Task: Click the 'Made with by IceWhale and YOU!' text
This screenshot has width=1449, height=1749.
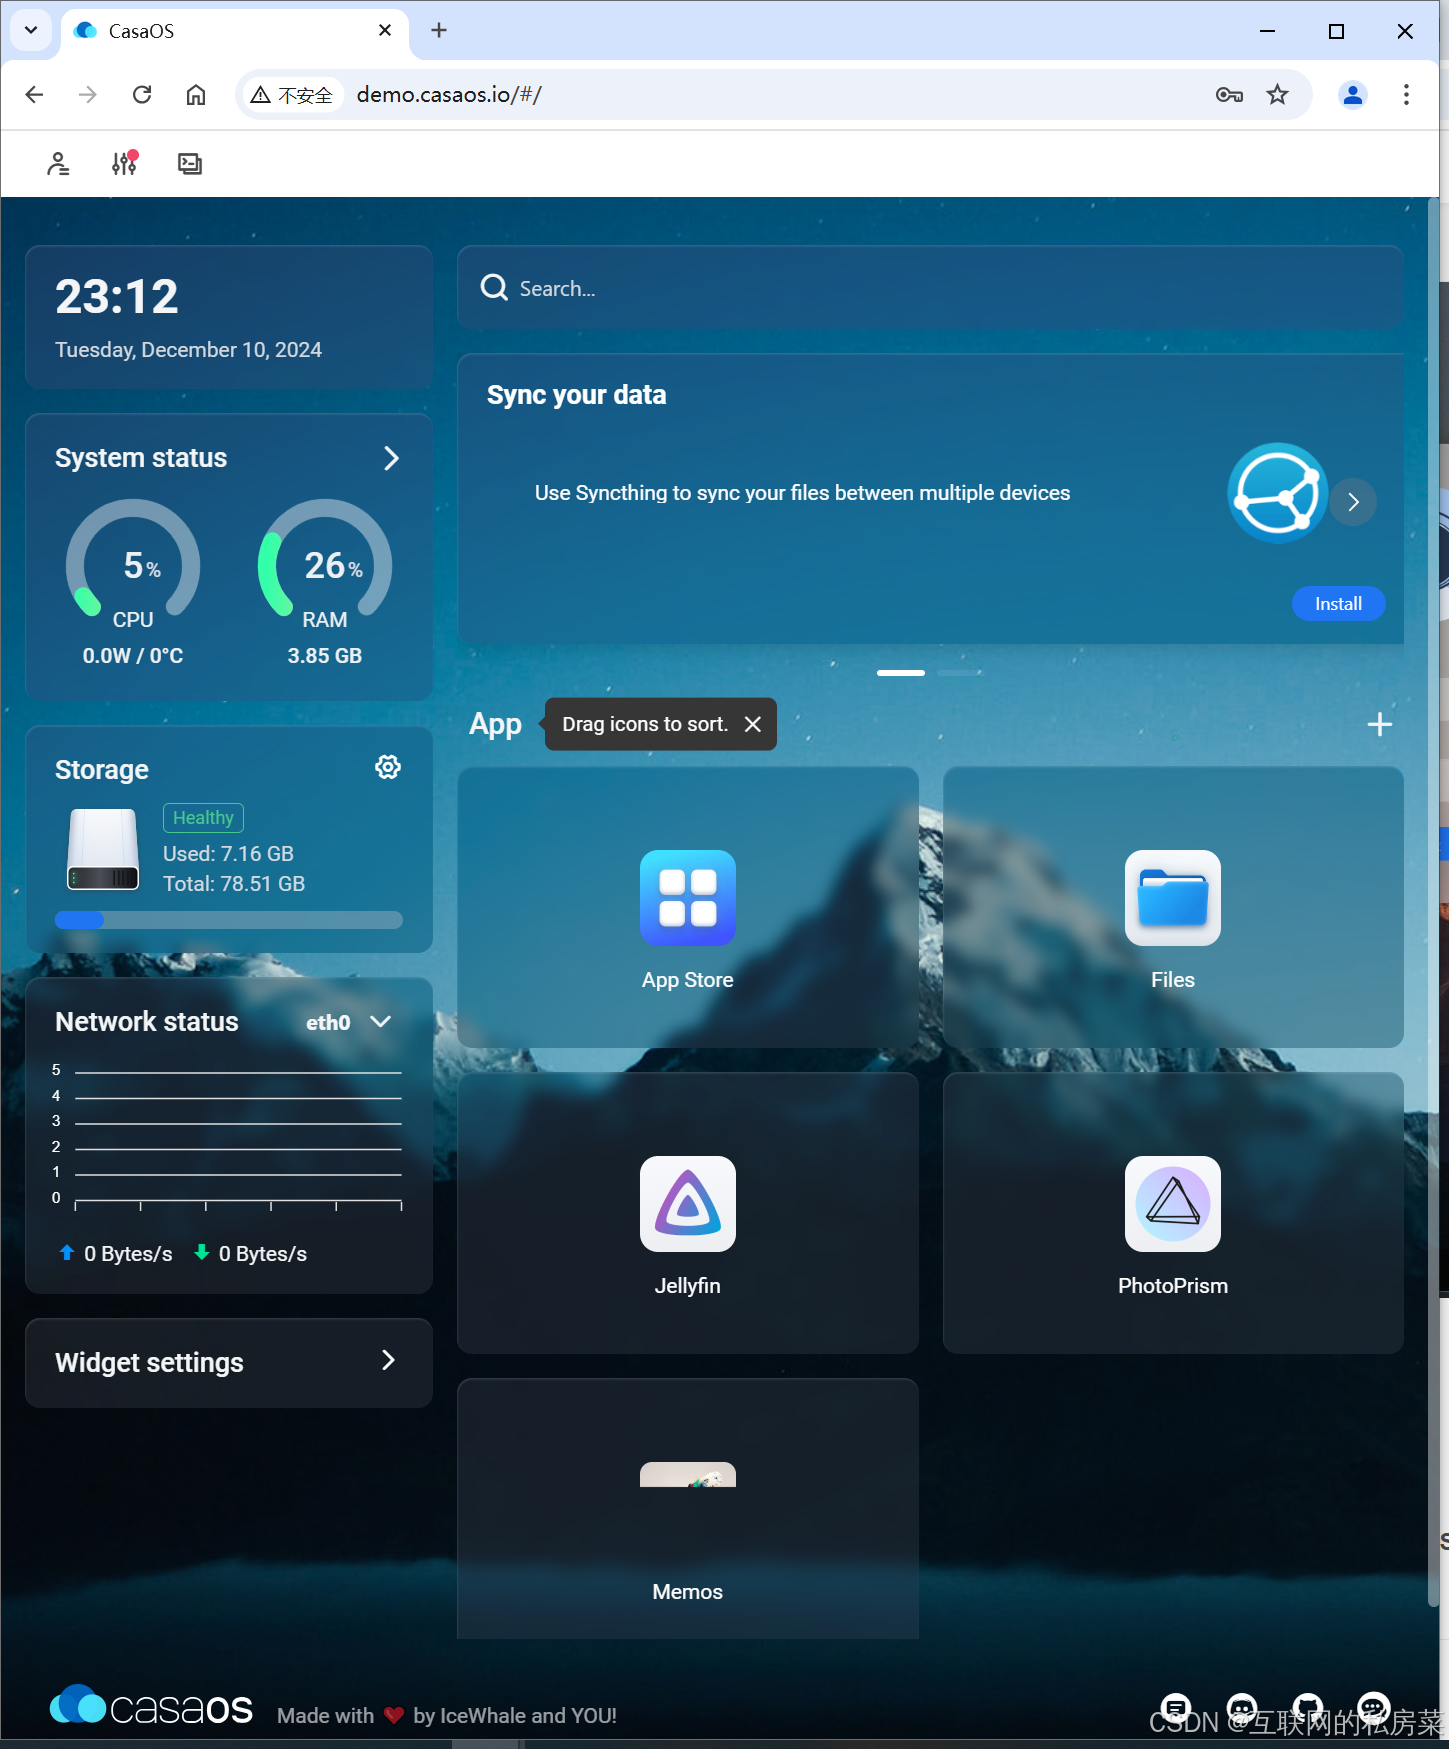Action: click(447, 1716)
